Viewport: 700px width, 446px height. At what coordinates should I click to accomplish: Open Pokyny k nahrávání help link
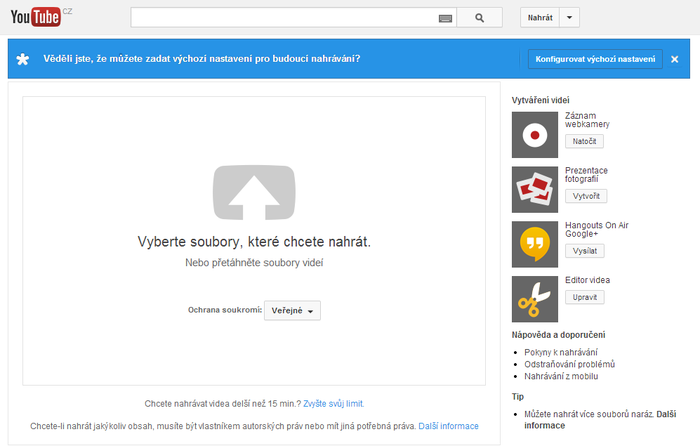pos(561,352)
